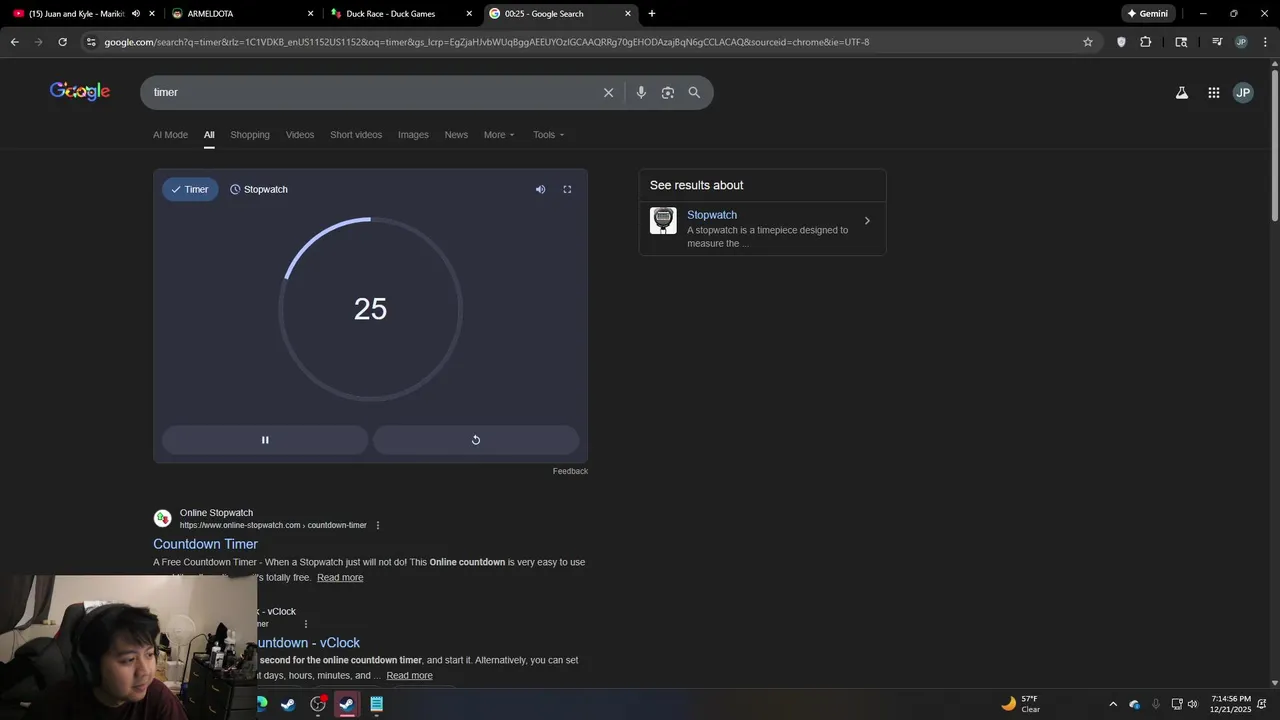
Task: Switch to the Stopwatch tab in widget
Action: (259, 189)
